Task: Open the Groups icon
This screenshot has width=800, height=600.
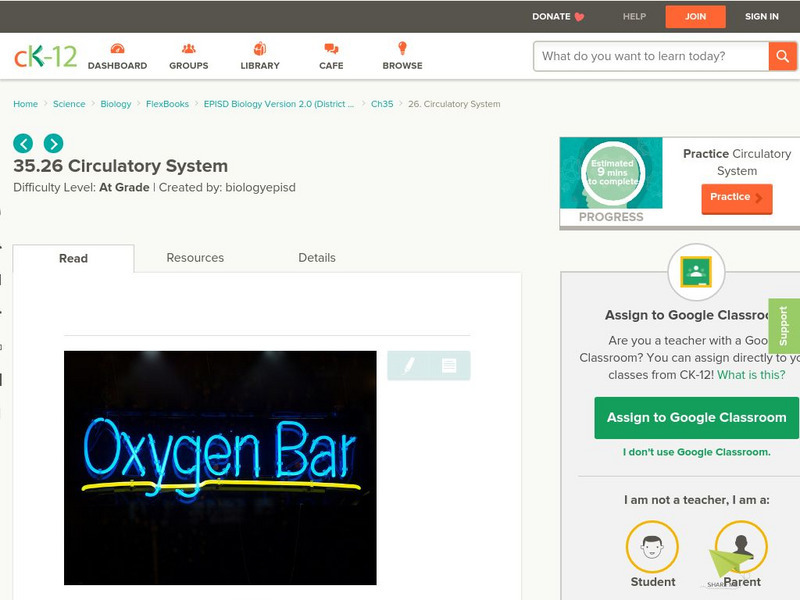Action: 188,50
